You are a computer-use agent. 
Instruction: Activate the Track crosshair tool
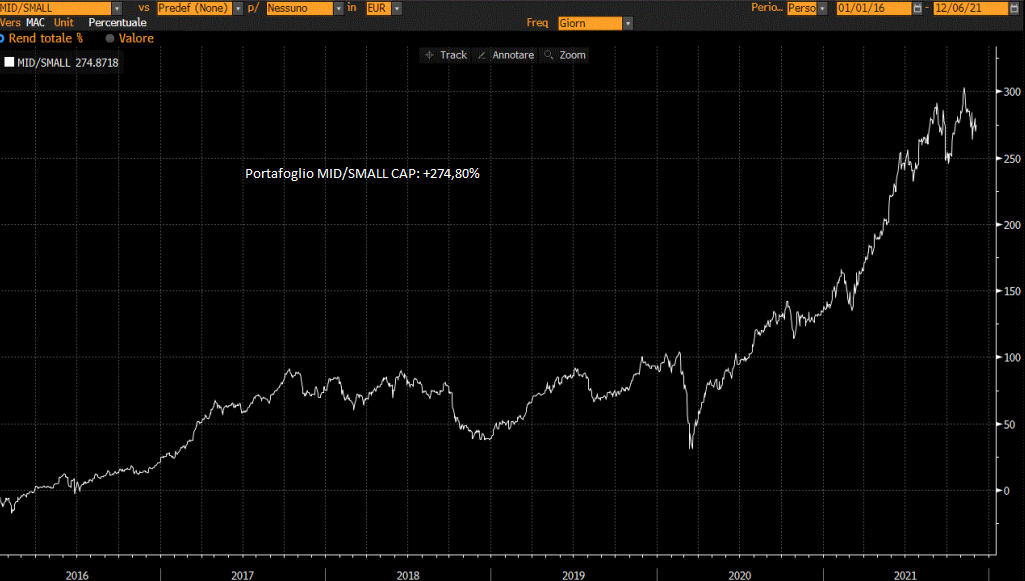(446, 55)
